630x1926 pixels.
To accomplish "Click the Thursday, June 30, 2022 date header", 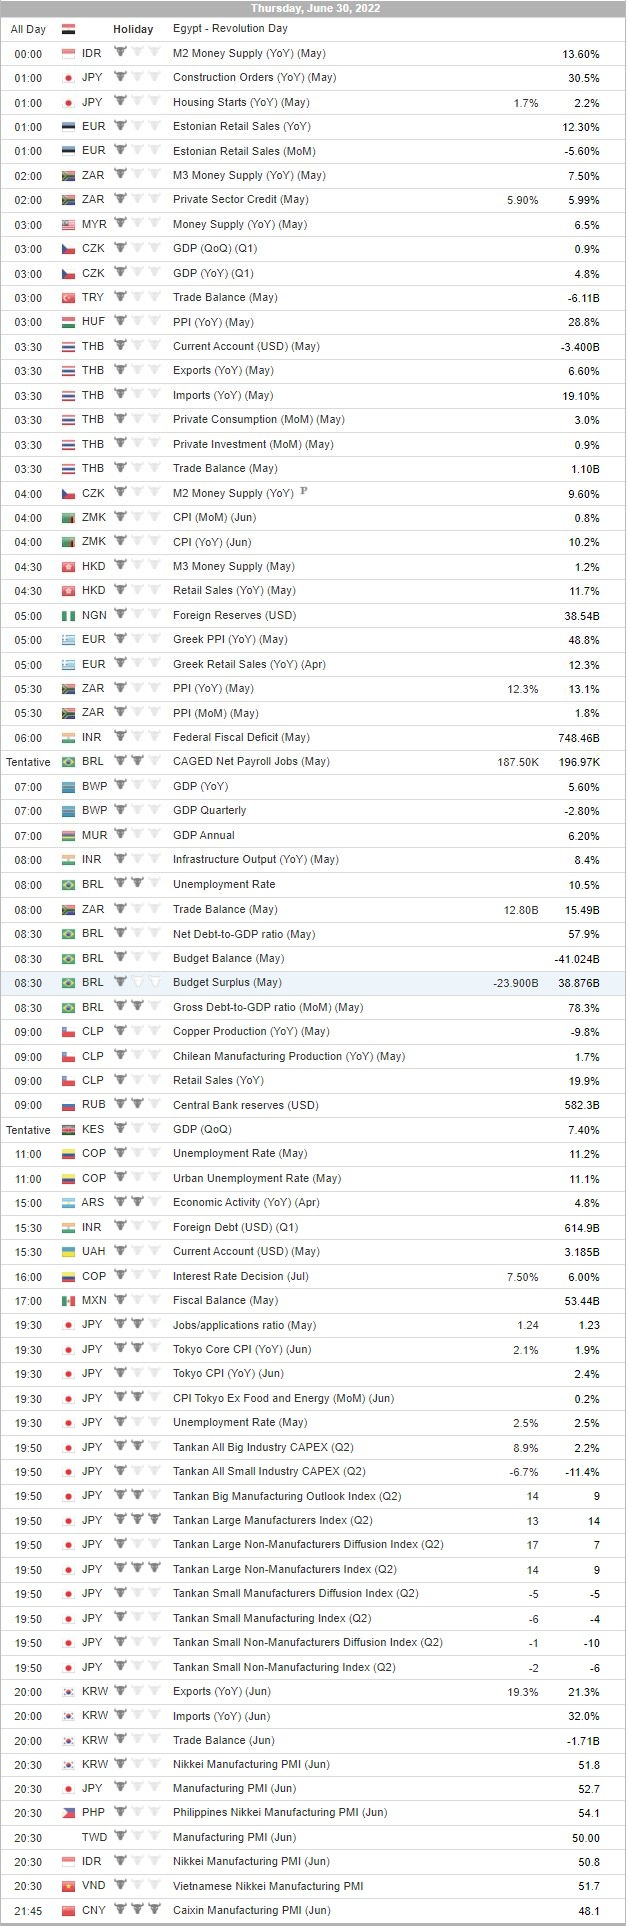I will tap(315, 8).
